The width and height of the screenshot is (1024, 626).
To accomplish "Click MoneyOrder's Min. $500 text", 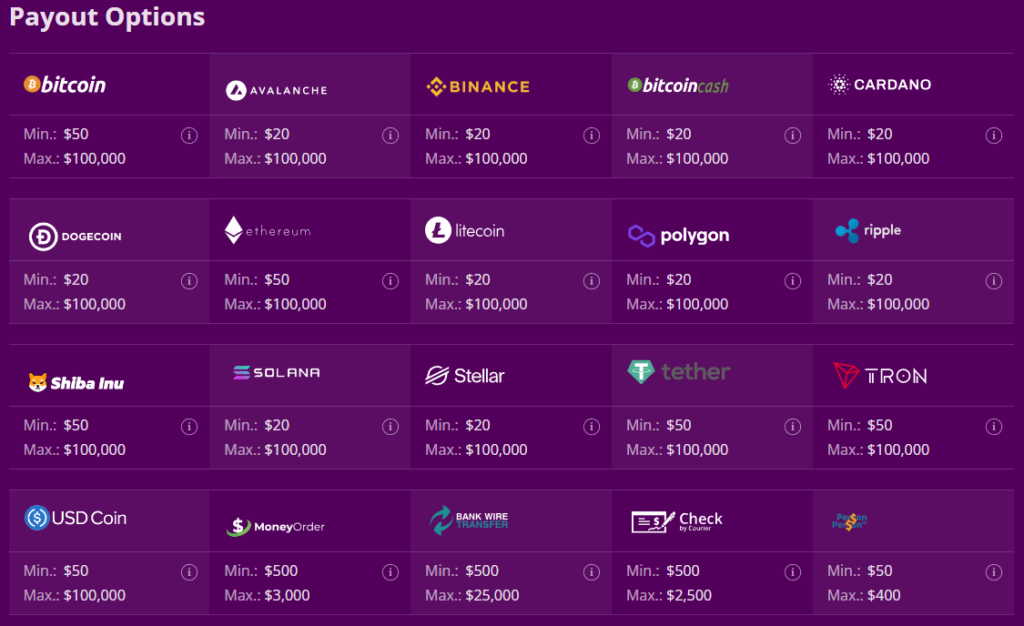I will point(261,571).
